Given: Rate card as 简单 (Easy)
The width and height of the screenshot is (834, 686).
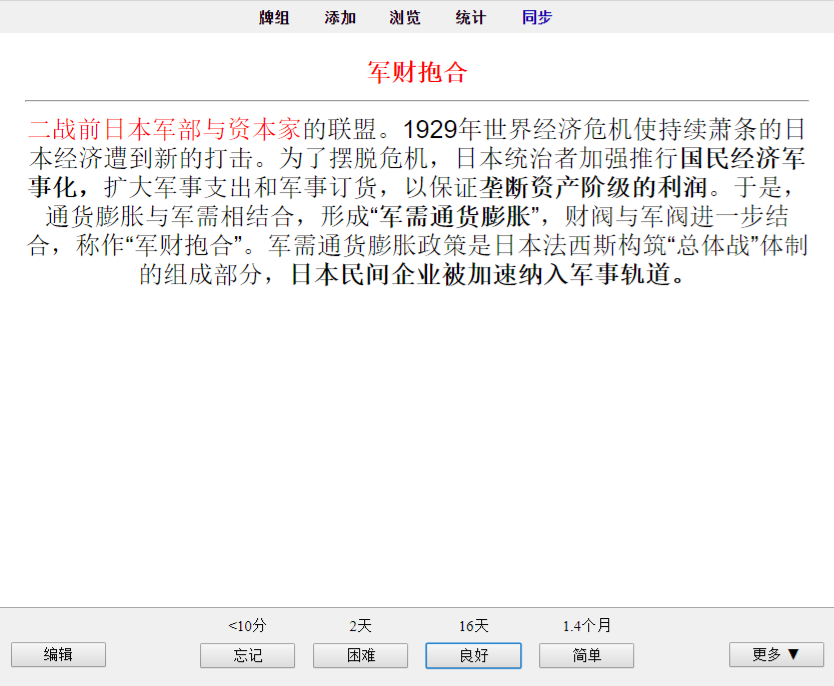Looking at the screenshot, I should tap(587, 655).
